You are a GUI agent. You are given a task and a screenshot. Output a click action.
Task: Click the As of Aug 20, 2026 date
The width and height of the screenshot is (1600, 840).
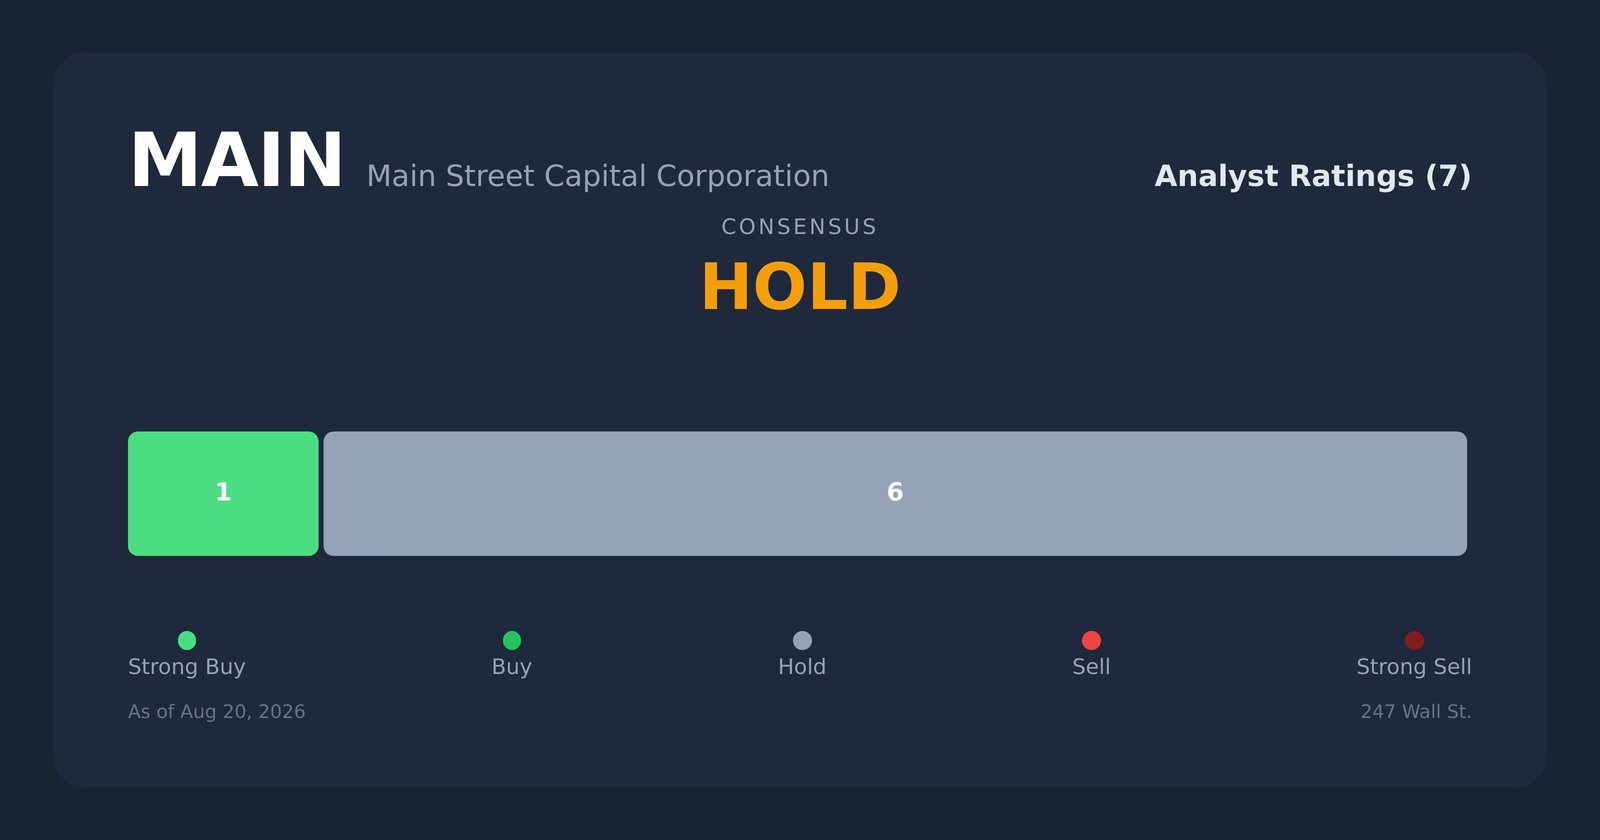pos(217,712)
